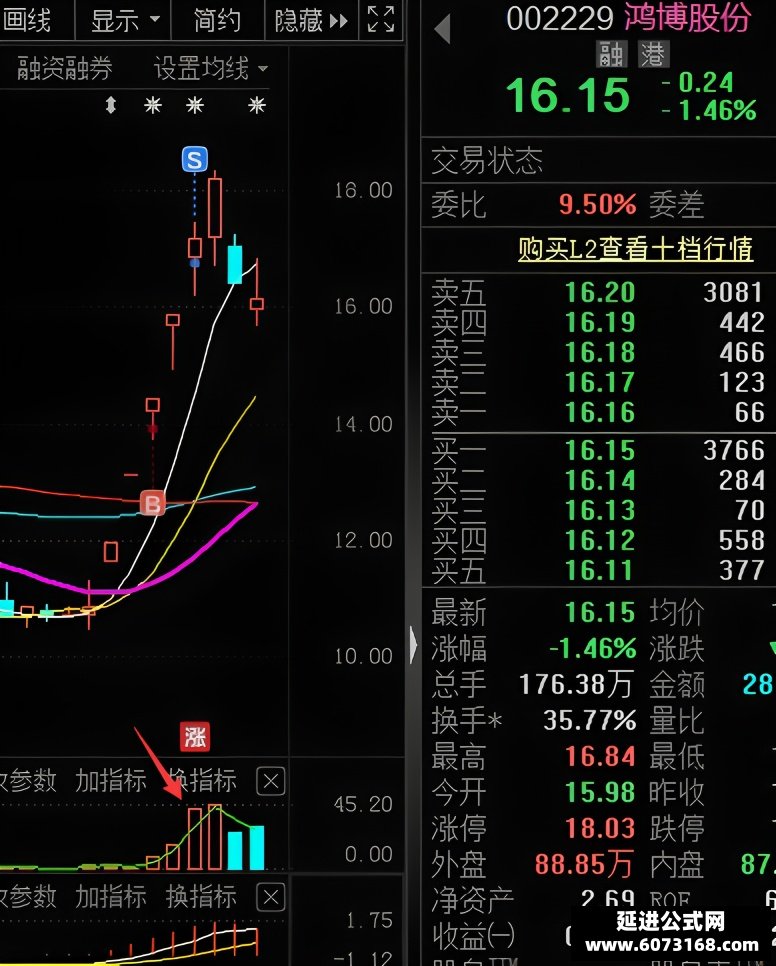Click 换指标 in the lower panel
The image size is (776, 966).
(x=201, y=896)
